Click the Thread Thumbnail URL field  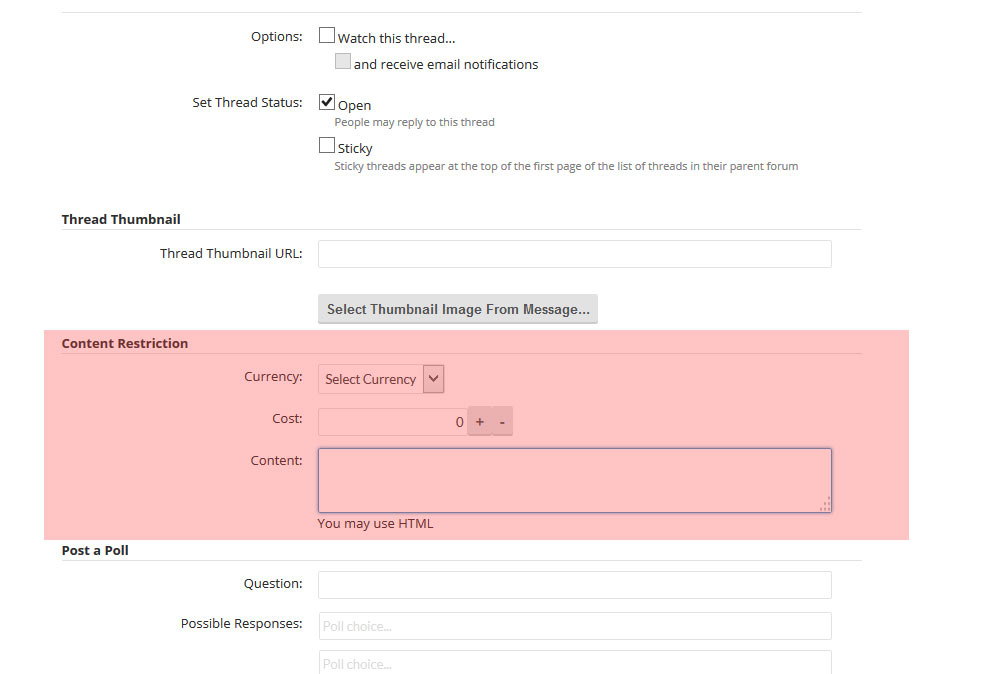[574, 254]
